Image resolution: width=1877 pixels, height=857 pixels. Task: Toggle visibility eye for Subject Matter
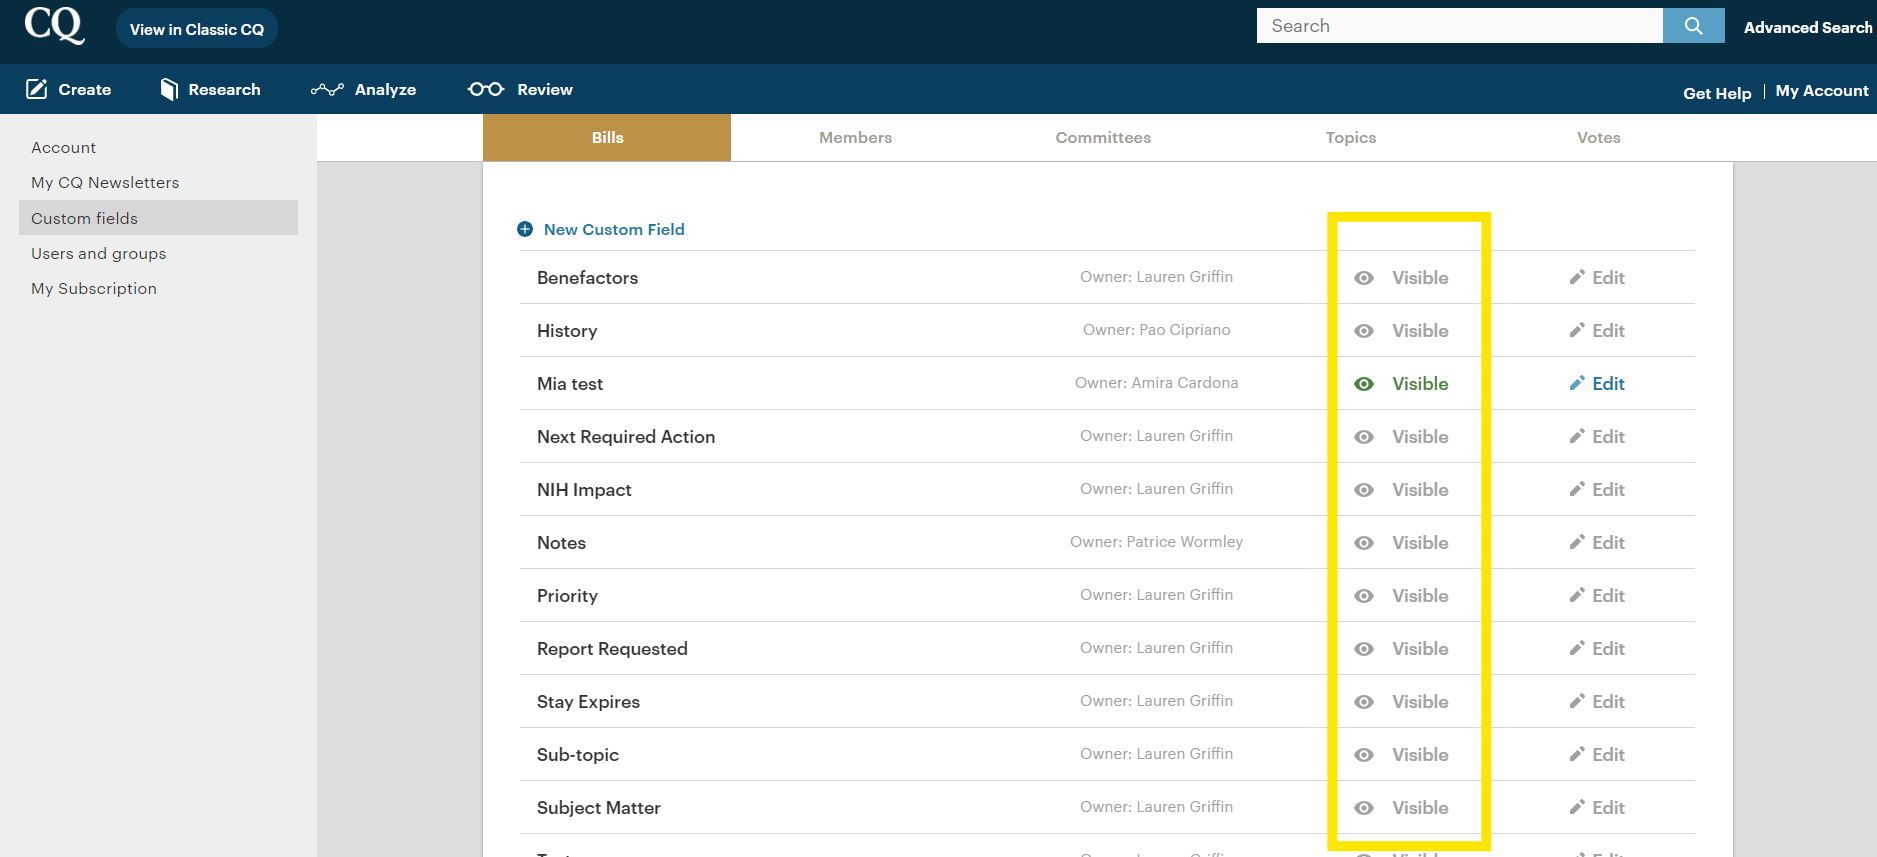(1364, 808)
